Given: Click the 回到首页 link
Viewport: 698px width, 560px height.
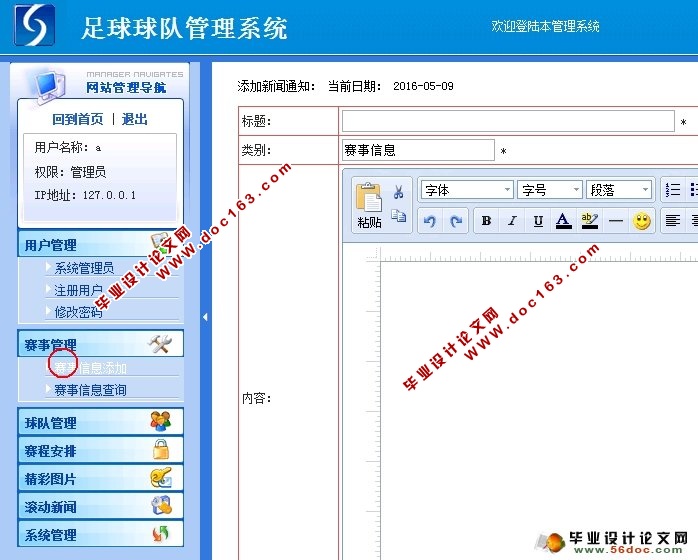Looking at the screenshot, I should click(x=77, y=119).
